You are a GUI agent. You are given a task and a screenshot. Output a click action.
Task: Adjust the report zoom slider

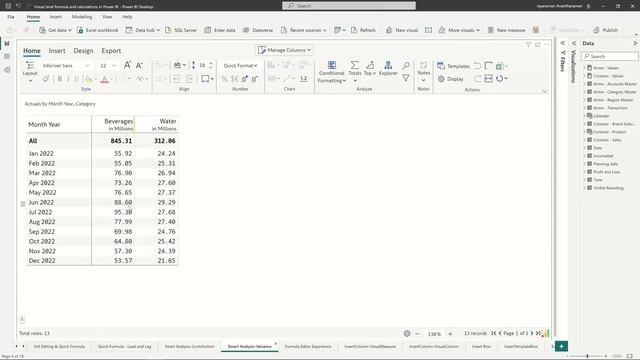(x=587, y=356)
